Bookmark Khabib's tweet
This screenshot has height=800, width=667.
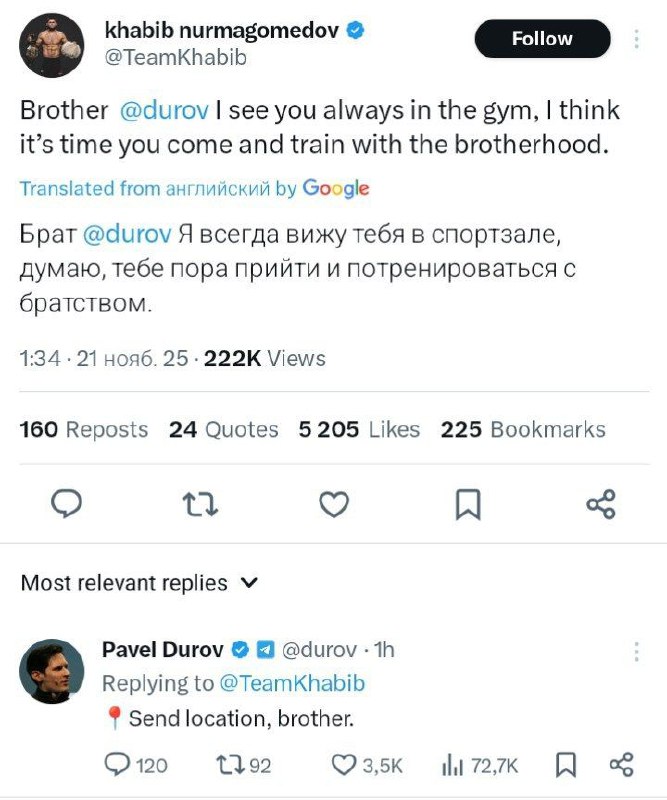[468, 505]
